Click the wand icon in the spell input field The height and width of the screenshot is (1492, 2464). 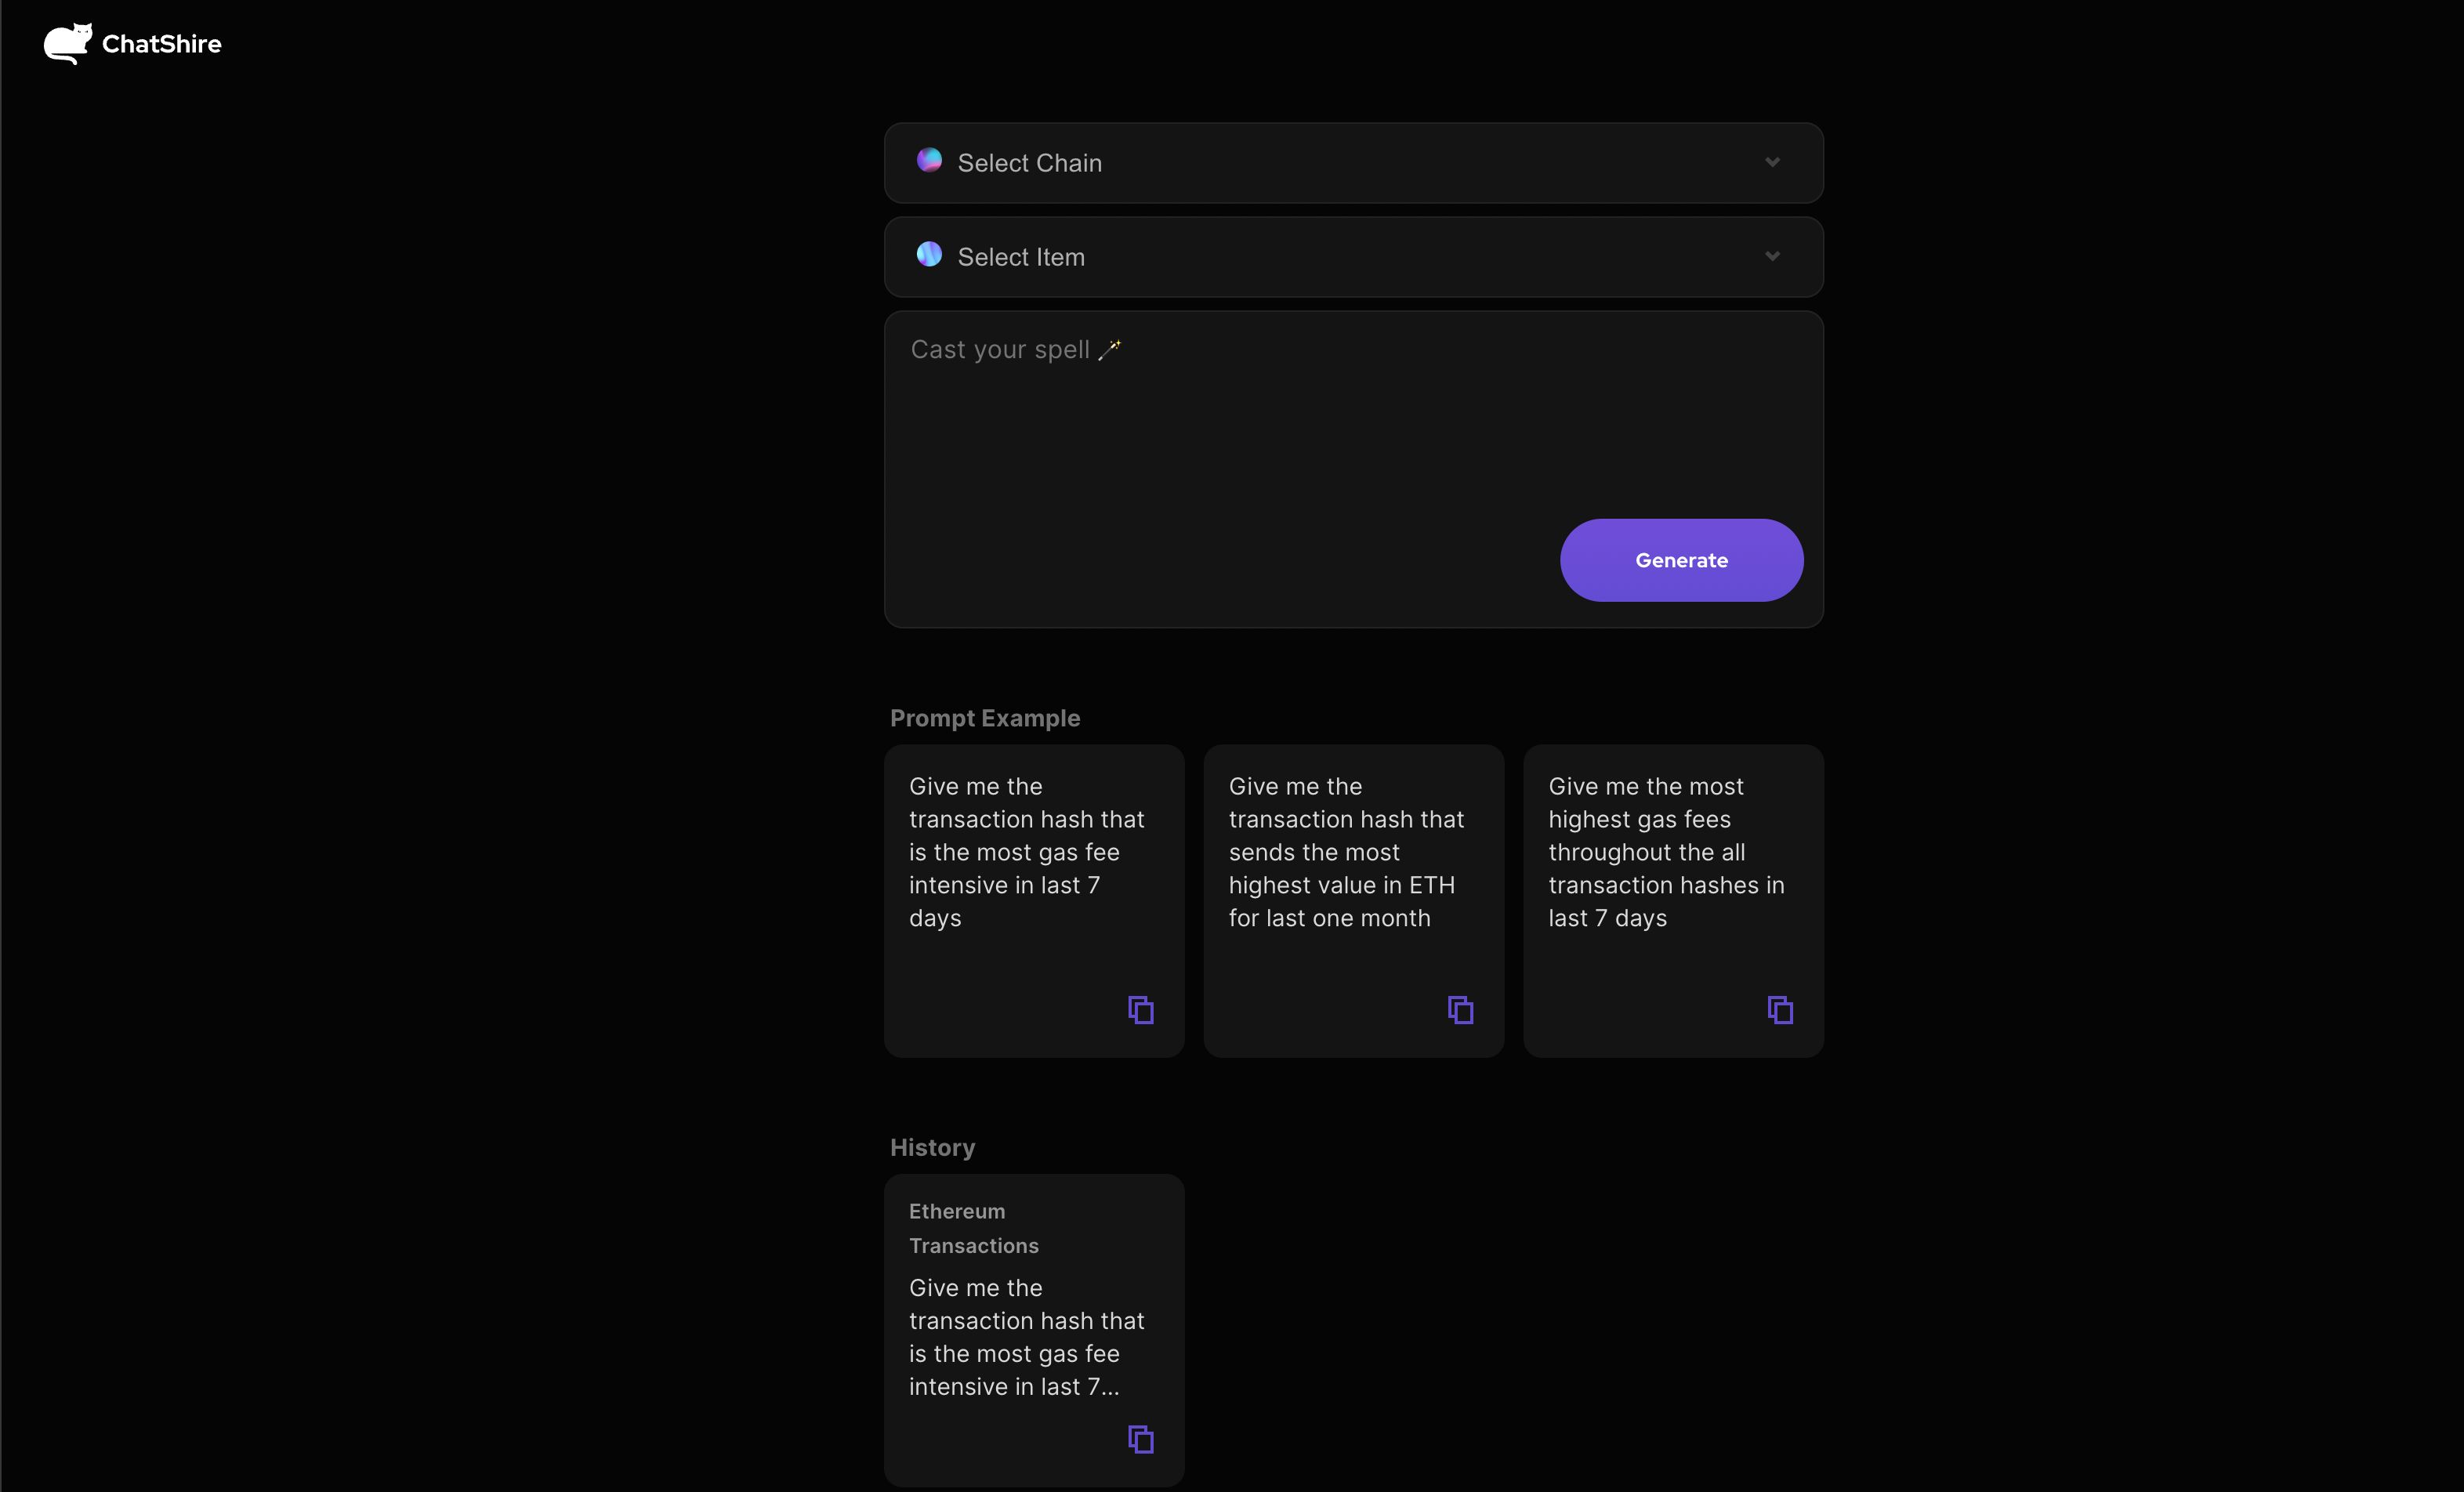(1109, 346)
